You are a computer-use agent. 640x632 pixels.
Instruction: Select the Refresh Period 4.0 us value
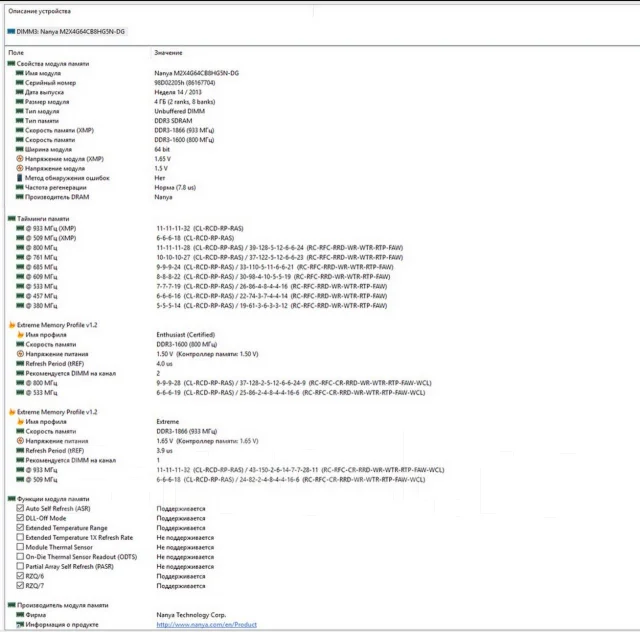(164, 364)
